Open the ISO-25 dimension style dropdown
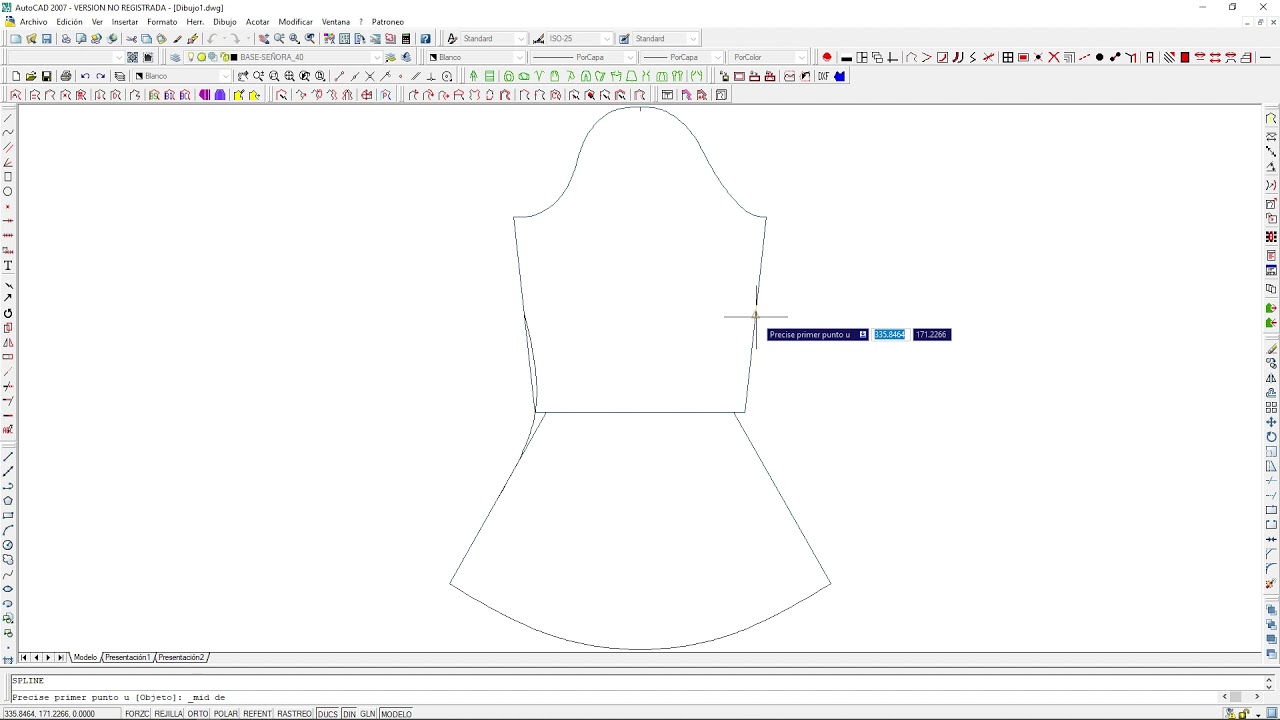The height and width of the screenshot is (720, 1280). point(606,39)
